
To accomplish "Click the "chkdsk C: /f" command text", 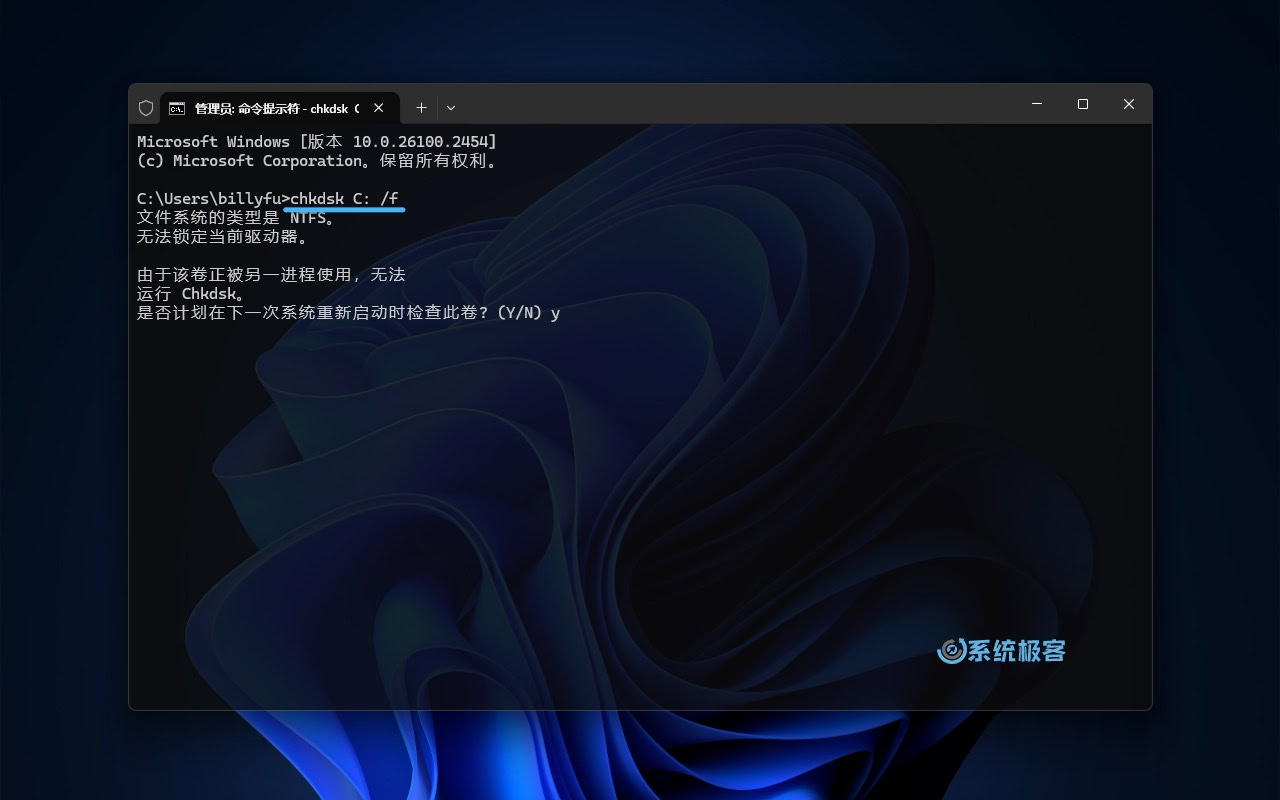I will tap(344, 198).
